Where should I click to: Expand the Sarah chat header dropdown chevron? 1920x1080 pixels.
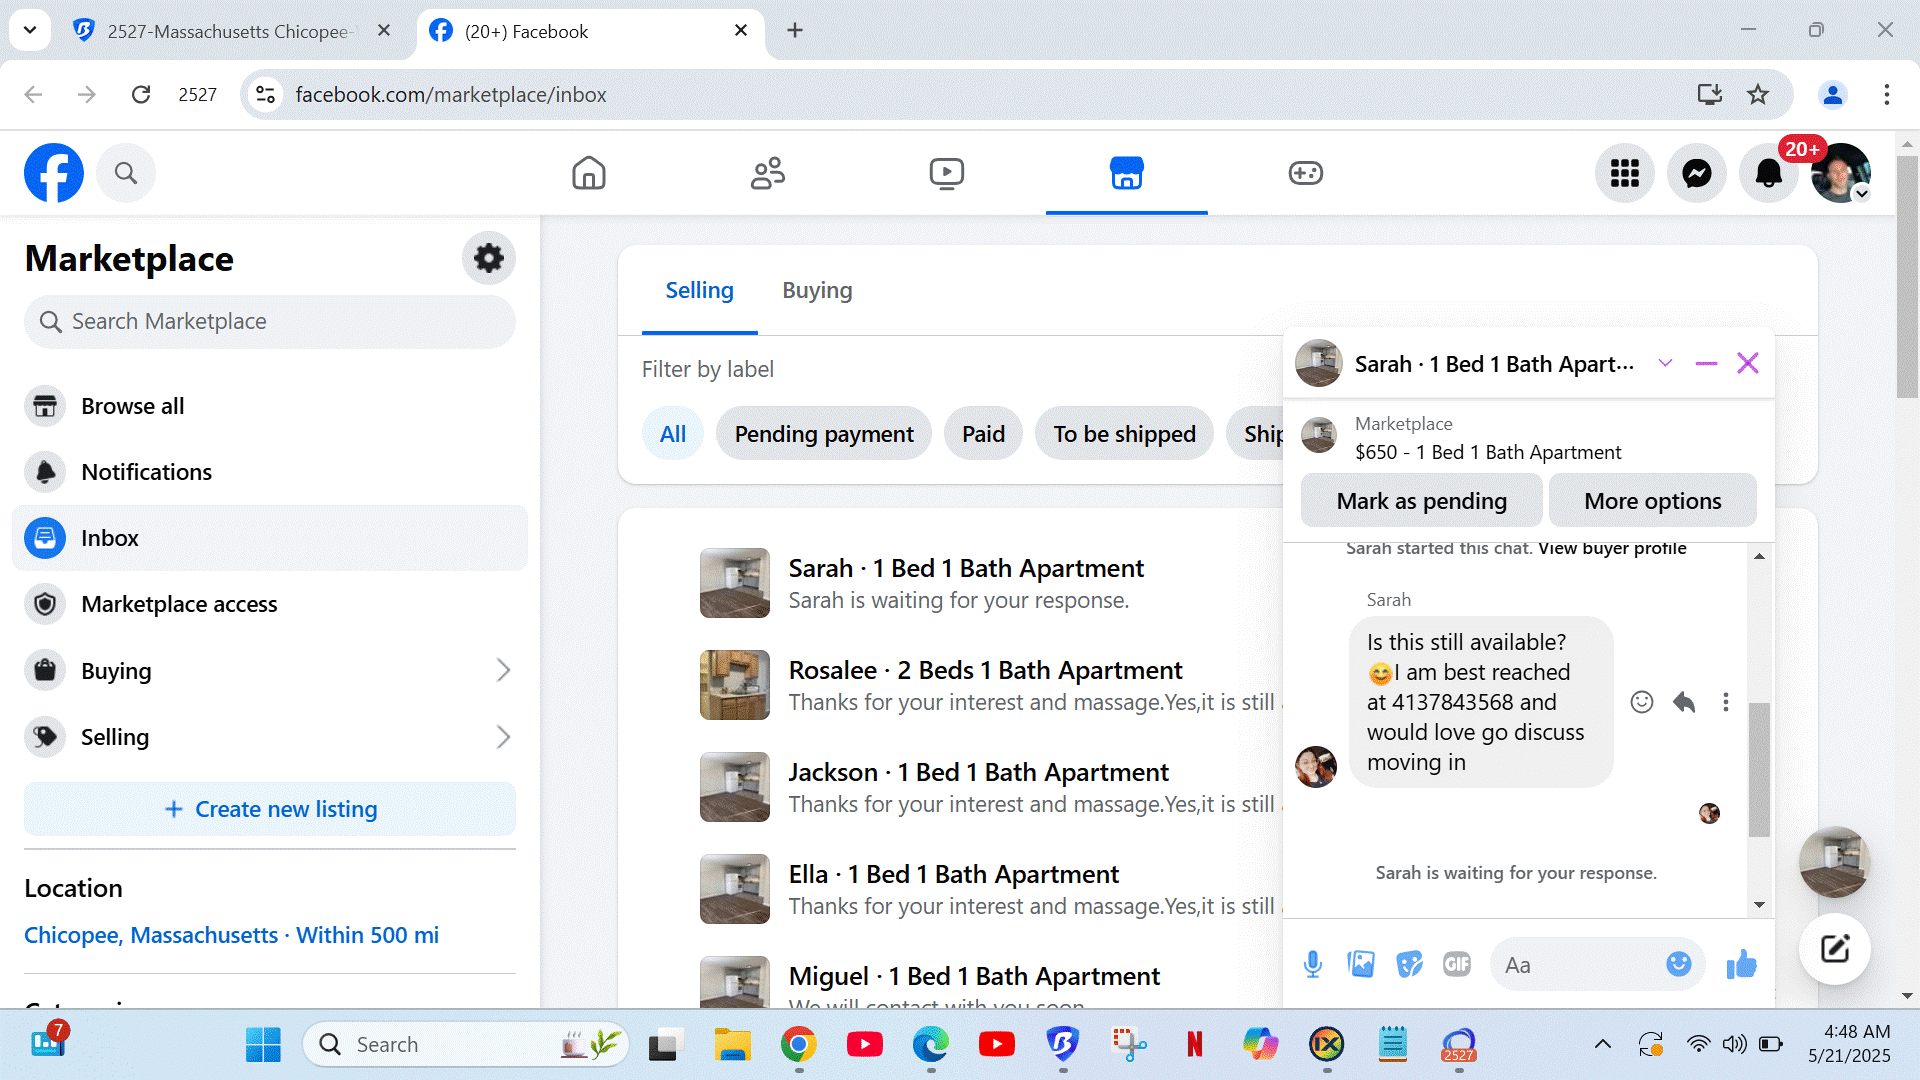[x=1665, y=363]
